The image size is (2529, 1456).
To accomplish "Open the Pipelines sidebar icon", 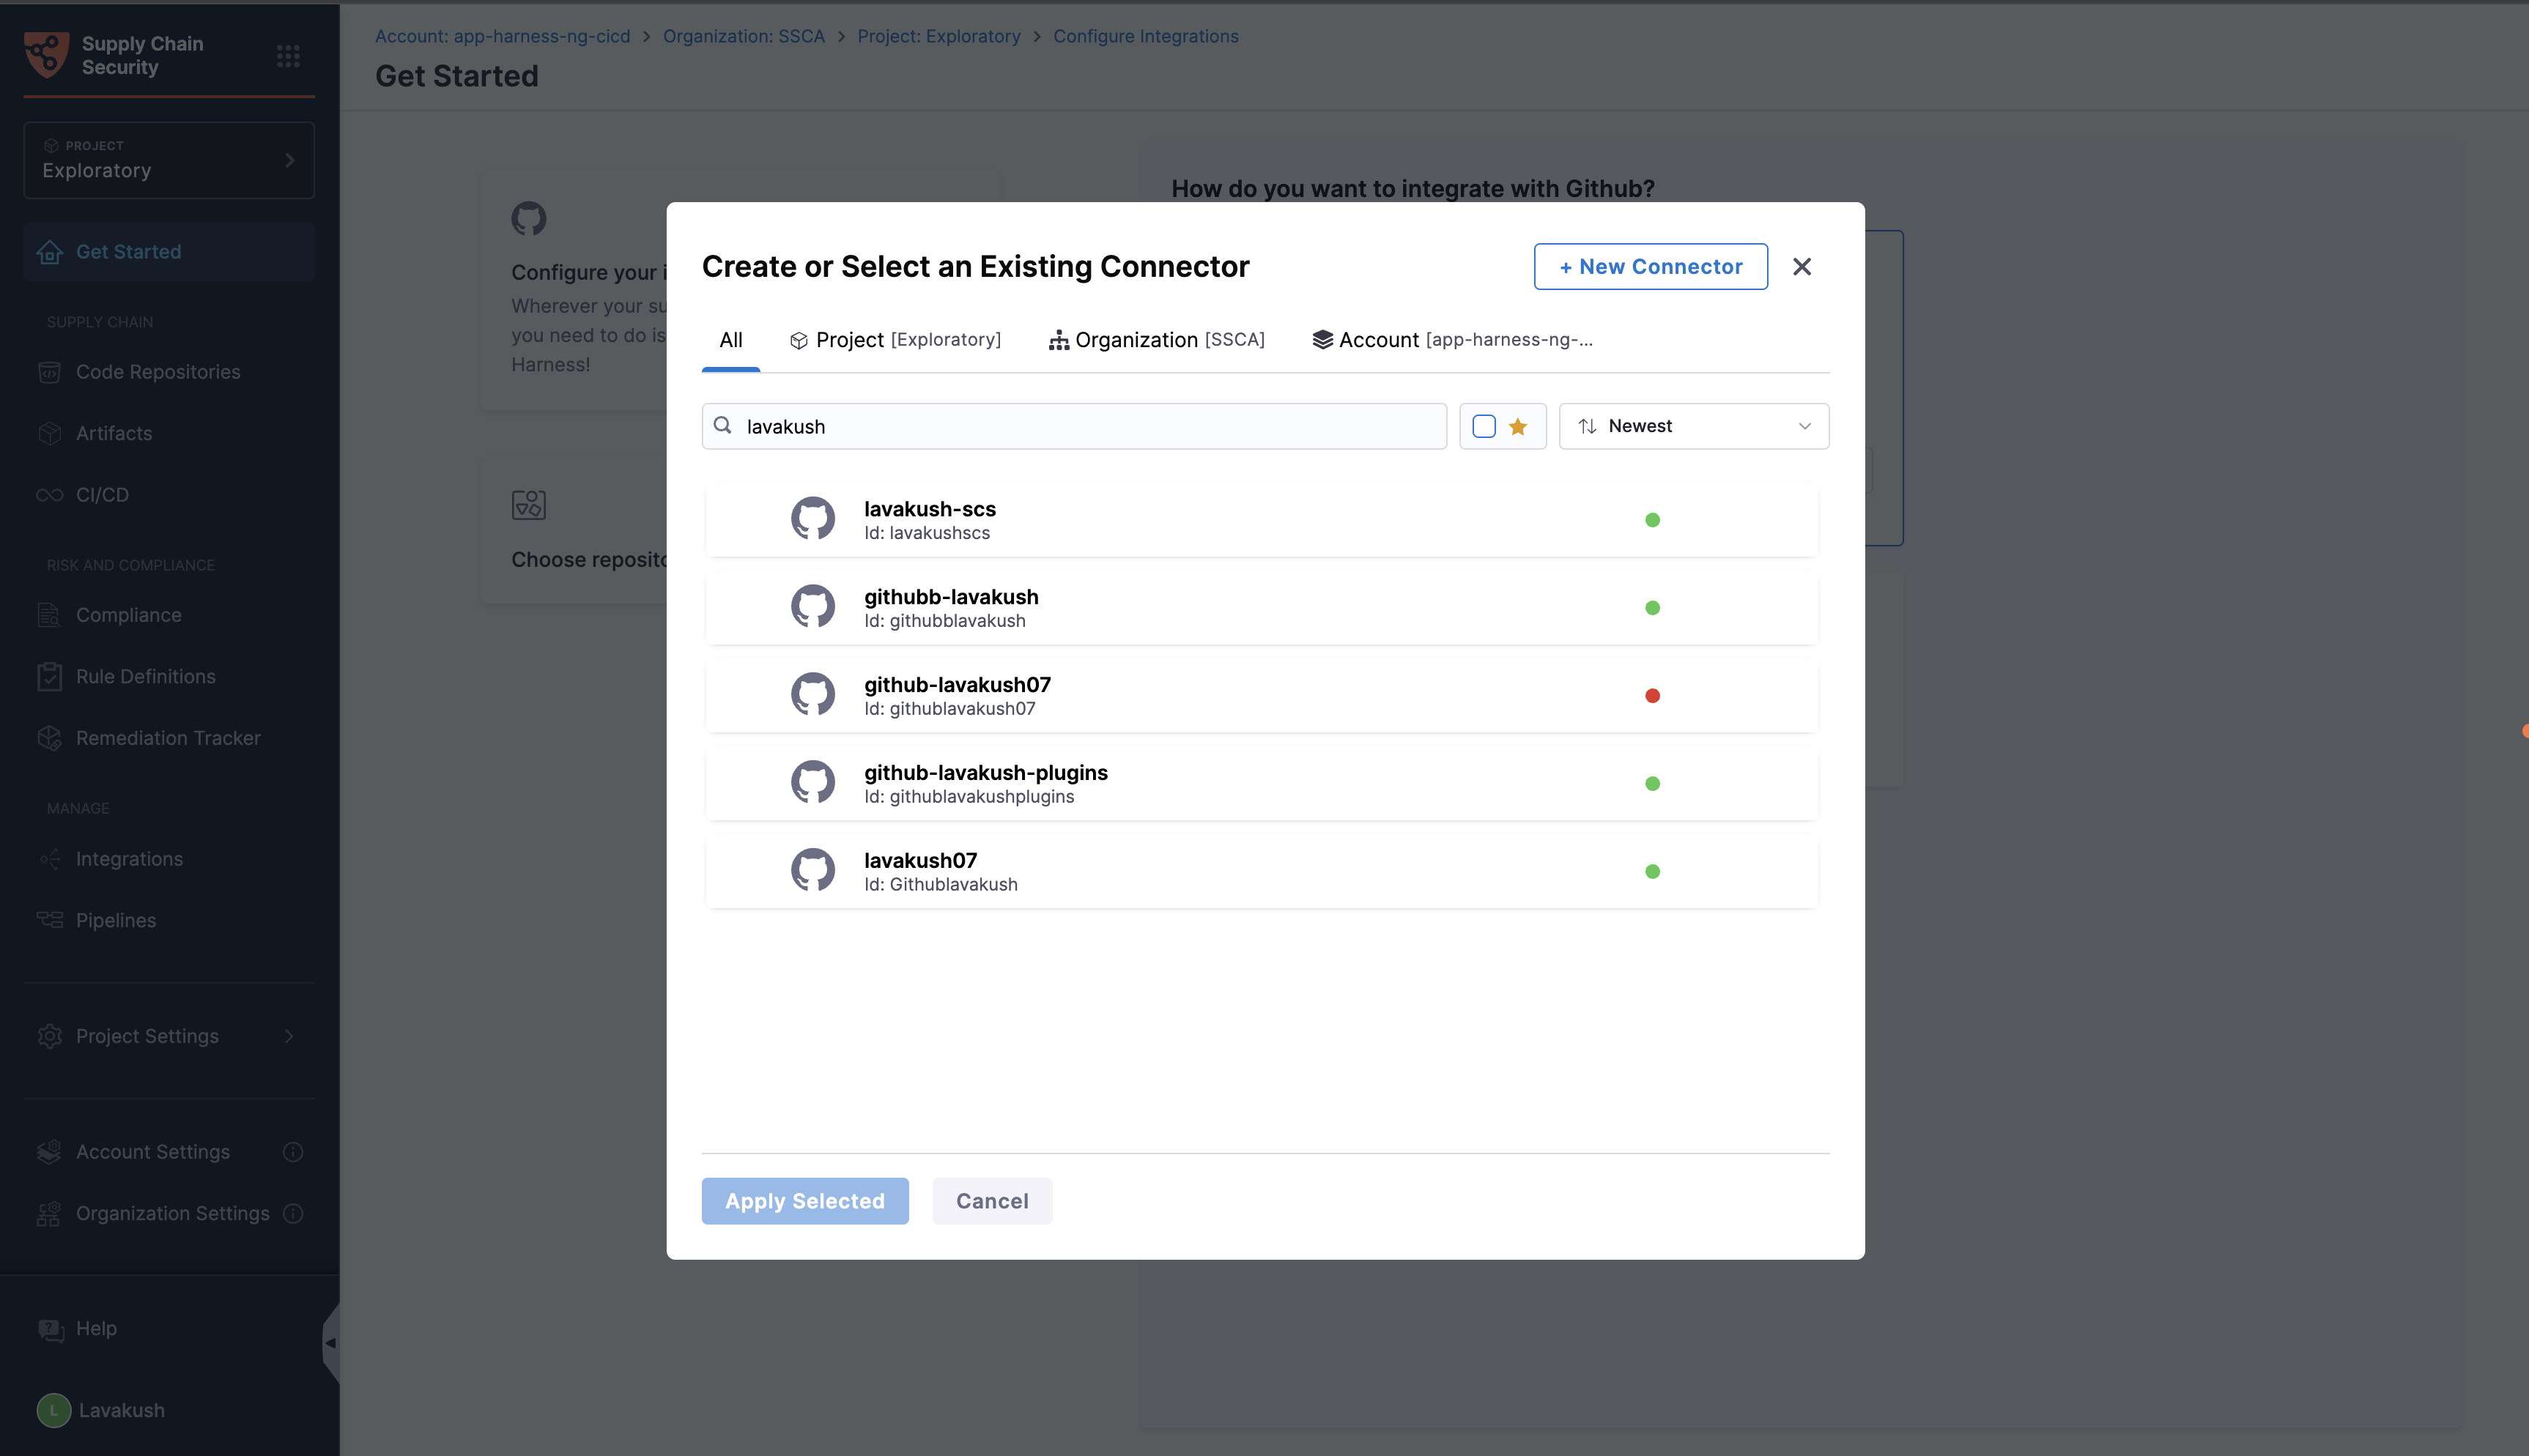I will (50, 920).
